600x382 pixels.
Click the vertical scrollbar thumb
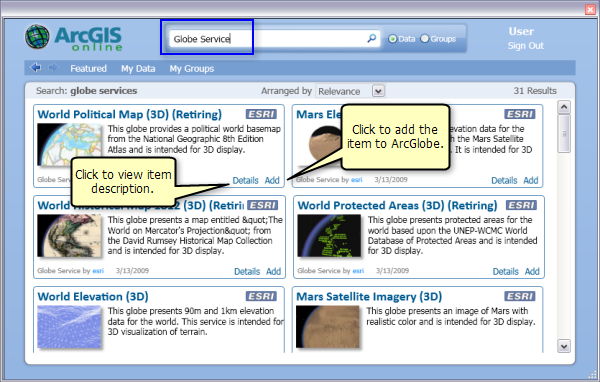coord(564,134)
